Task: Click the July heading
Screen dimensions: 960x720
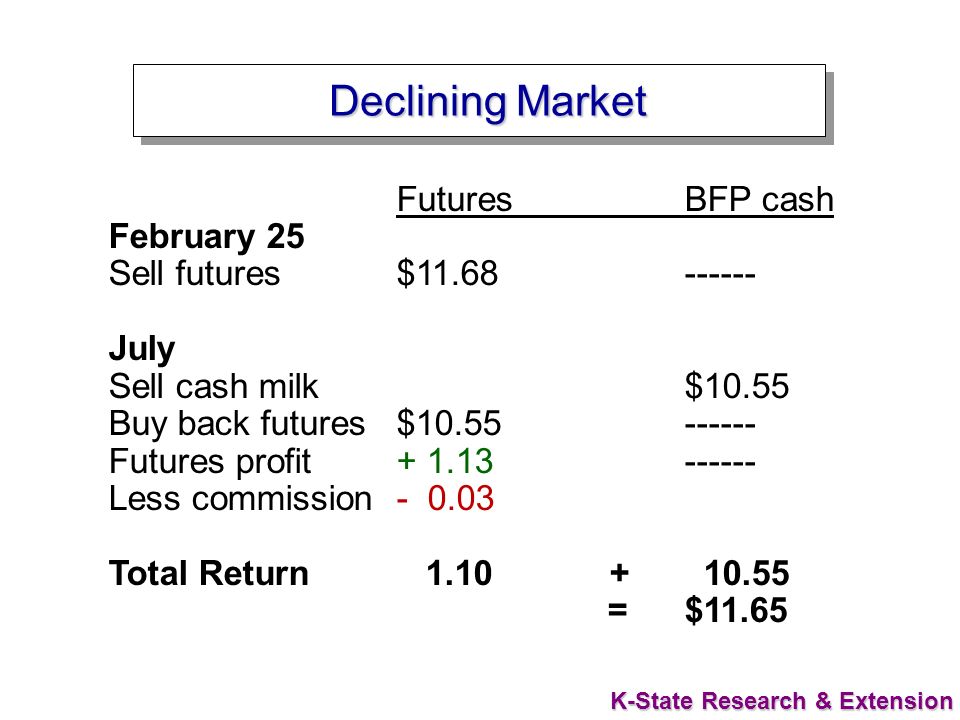Action: [x=142, y=350]
